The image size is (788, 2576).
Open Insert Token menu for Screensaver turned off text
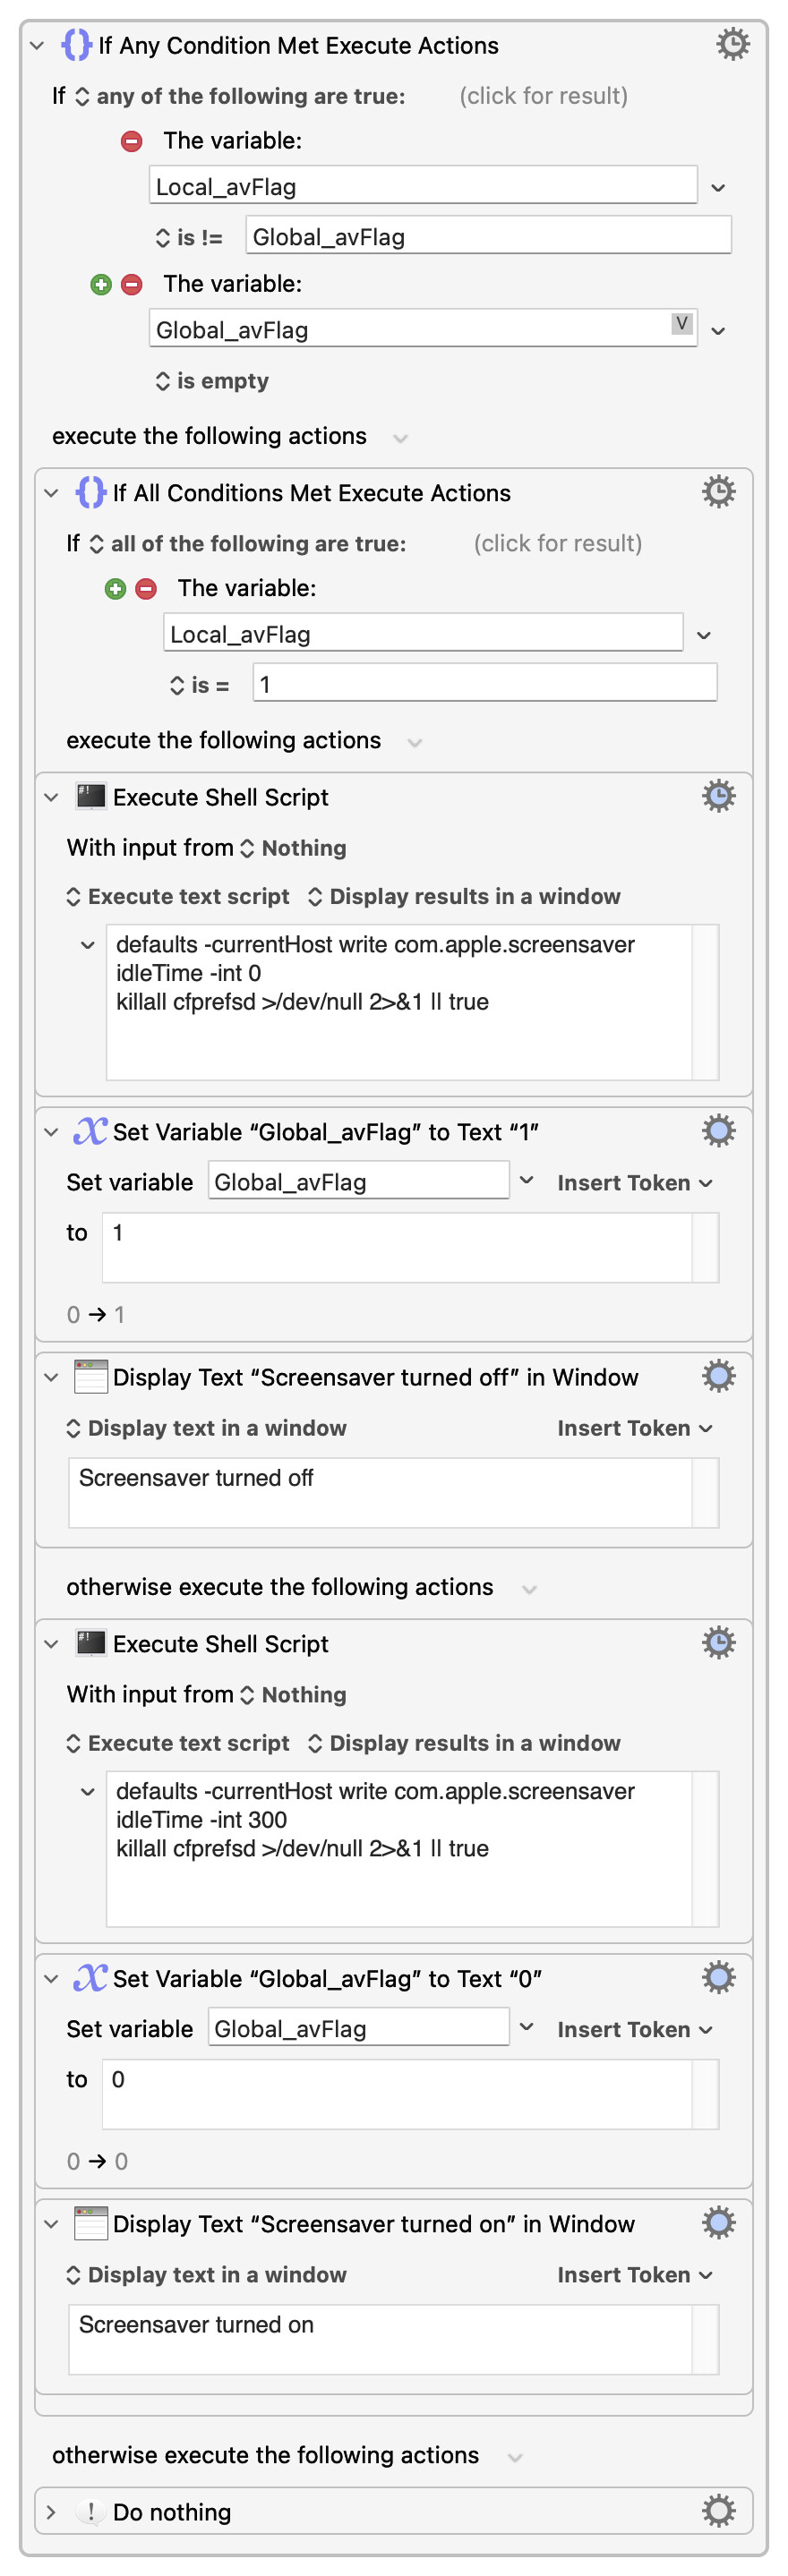pyautogui.click(x=634, y=1428)
